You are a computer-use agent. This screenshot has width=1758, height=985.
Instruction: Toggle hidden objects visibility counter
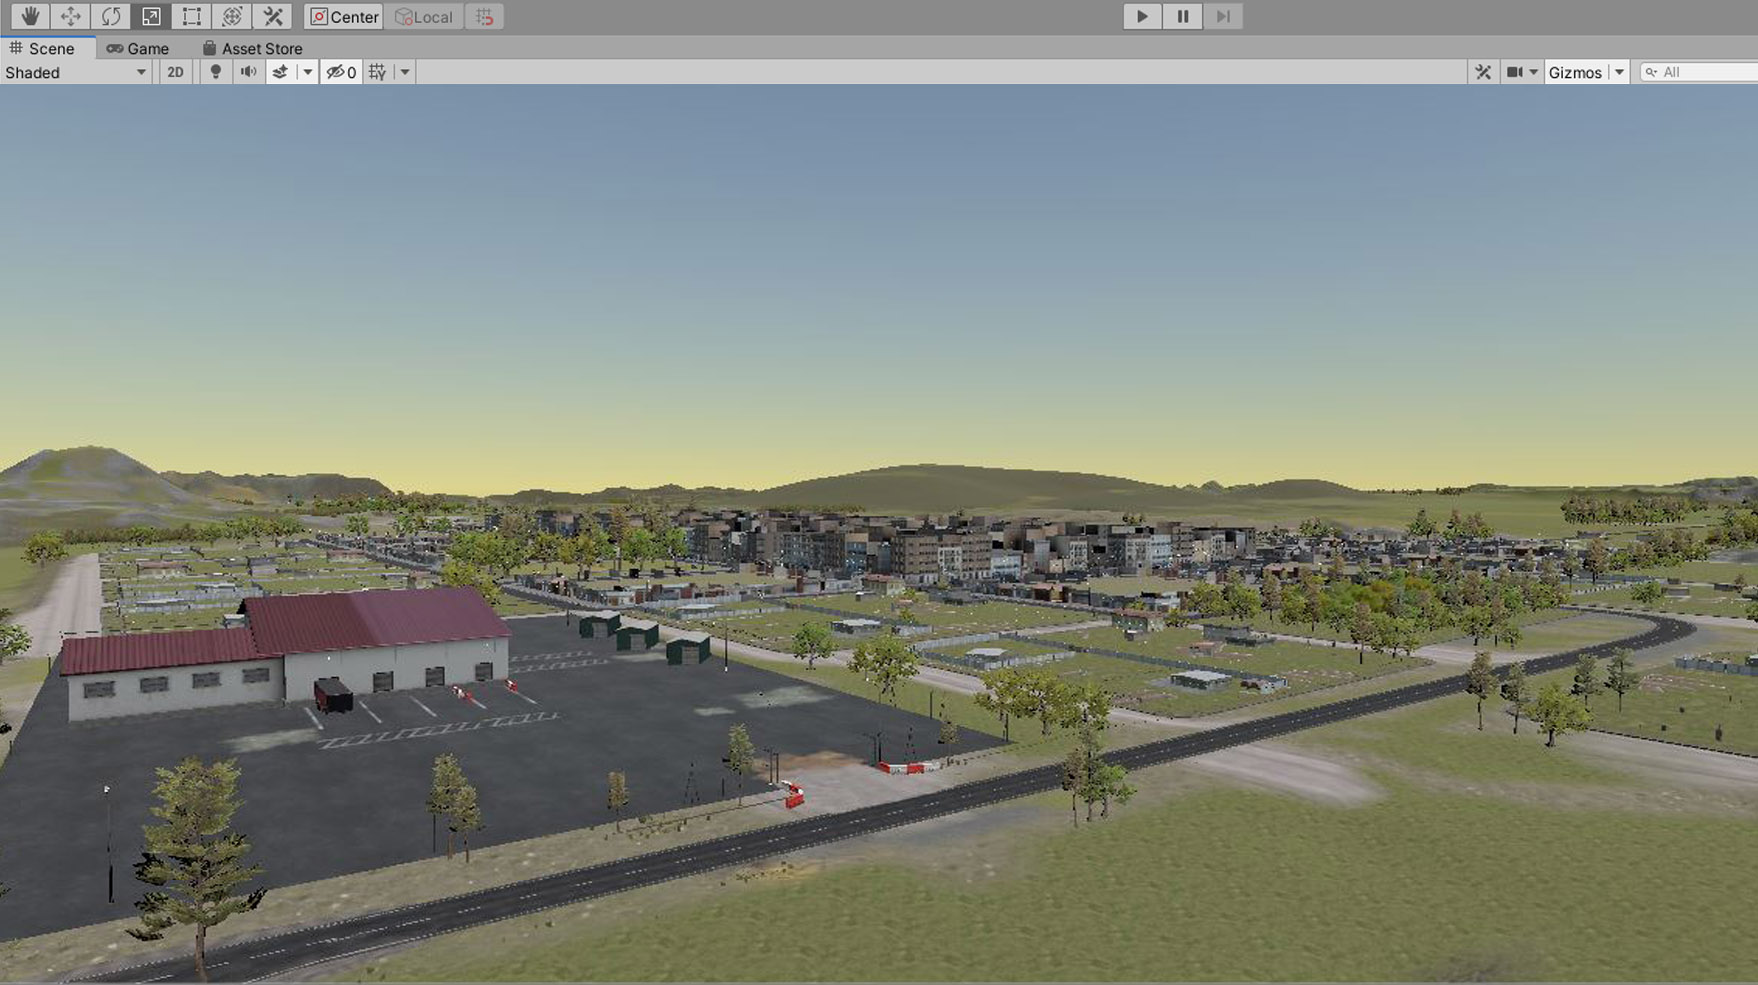point(341,72)
